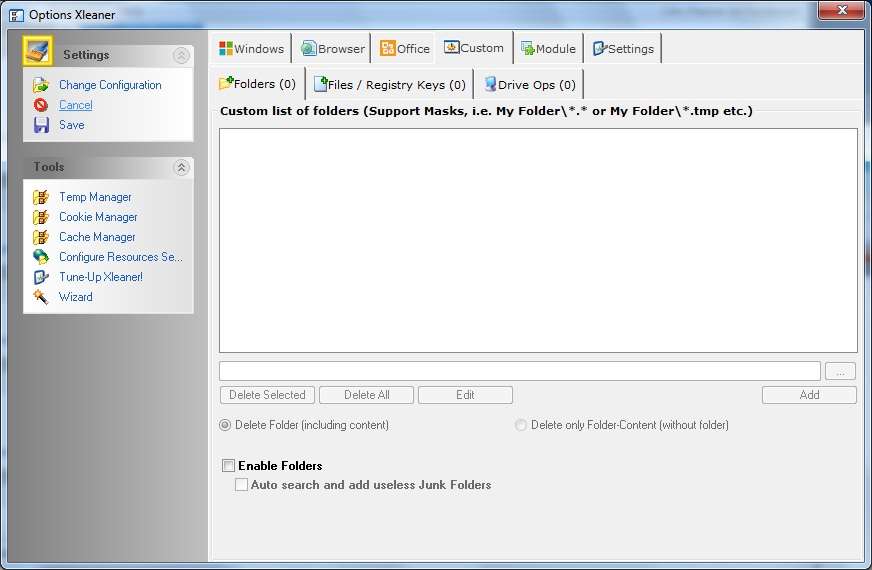Open the Browser tab
Viewport: 872px width, 570px height.
[x=333, y=48]
